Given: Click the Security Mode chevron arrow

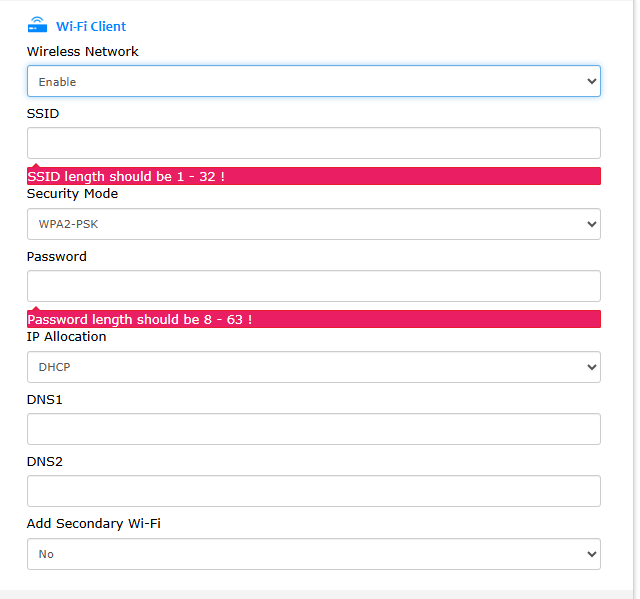Looking at the screenshot, I should [591, 224].
